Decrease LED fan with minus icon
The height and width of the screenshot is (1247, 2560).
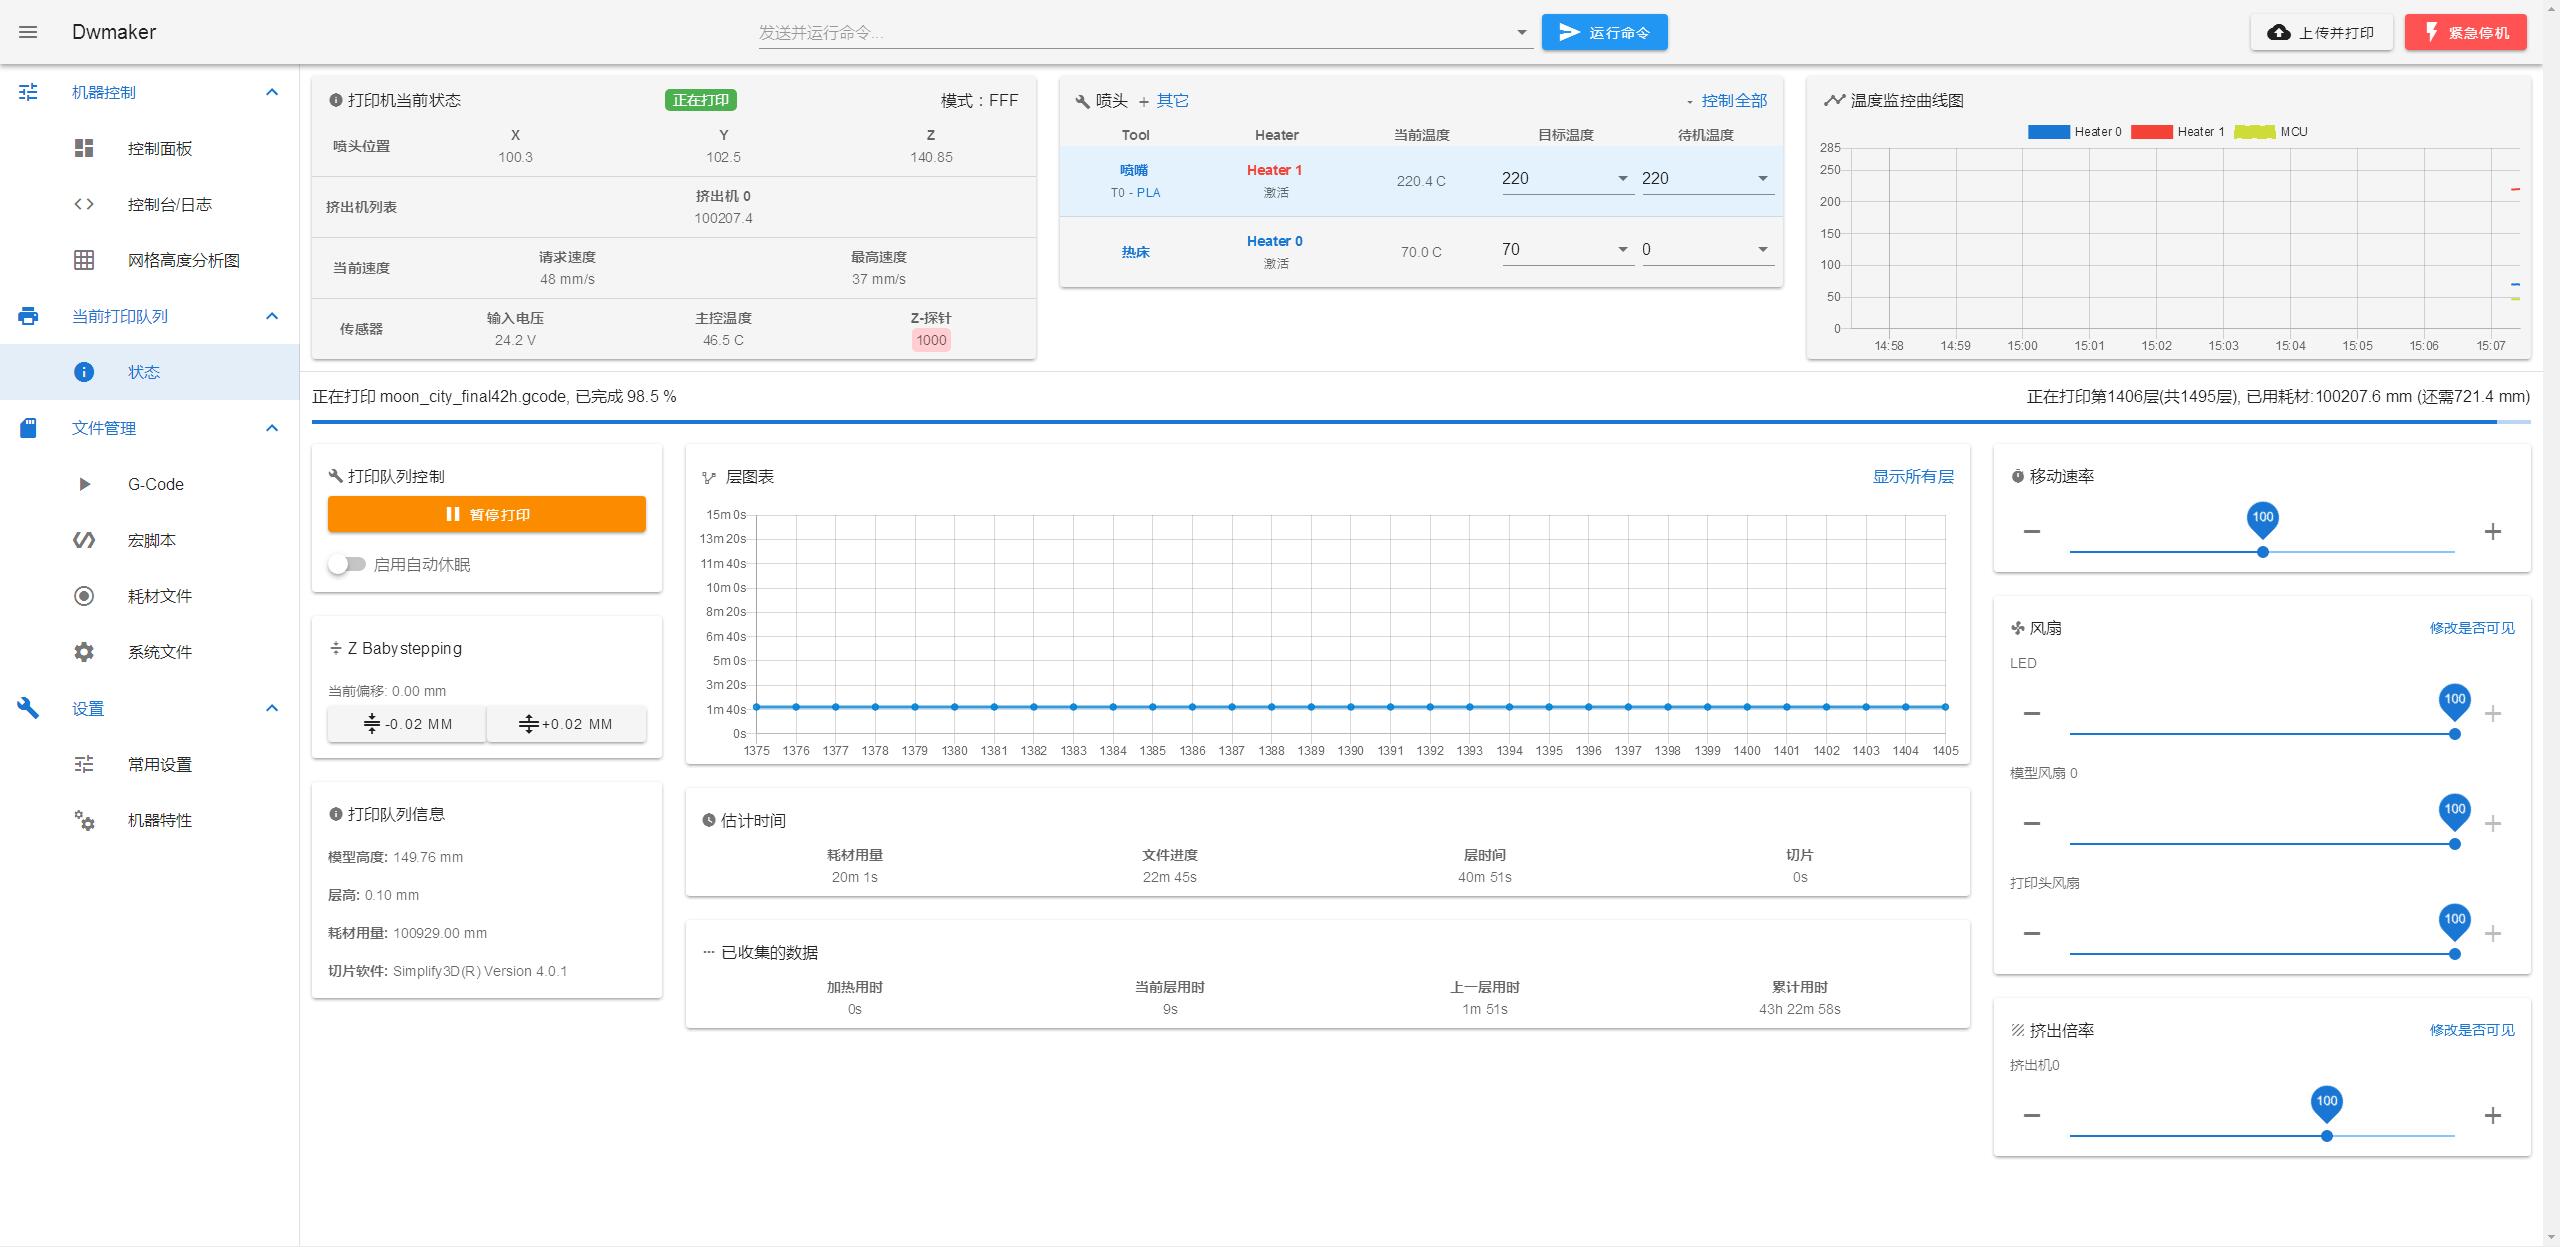pyautogui.click(x=2031, y=713)
